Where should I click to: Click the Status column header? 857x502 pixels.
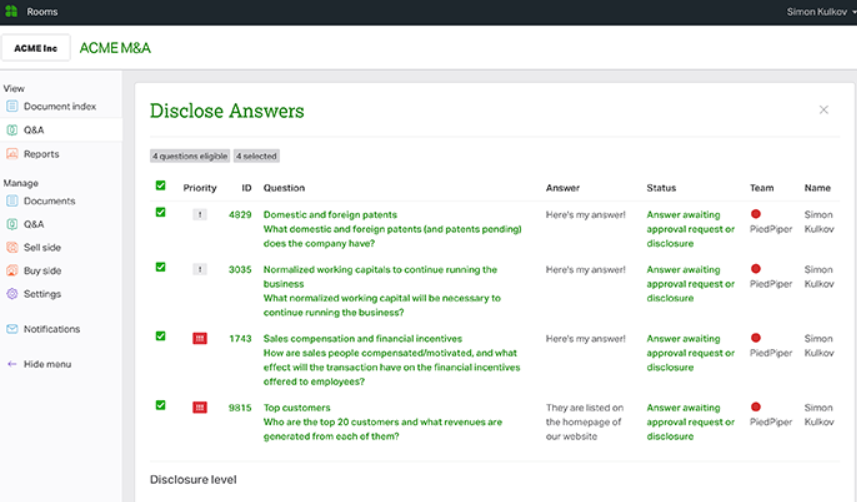pos(661,188)
